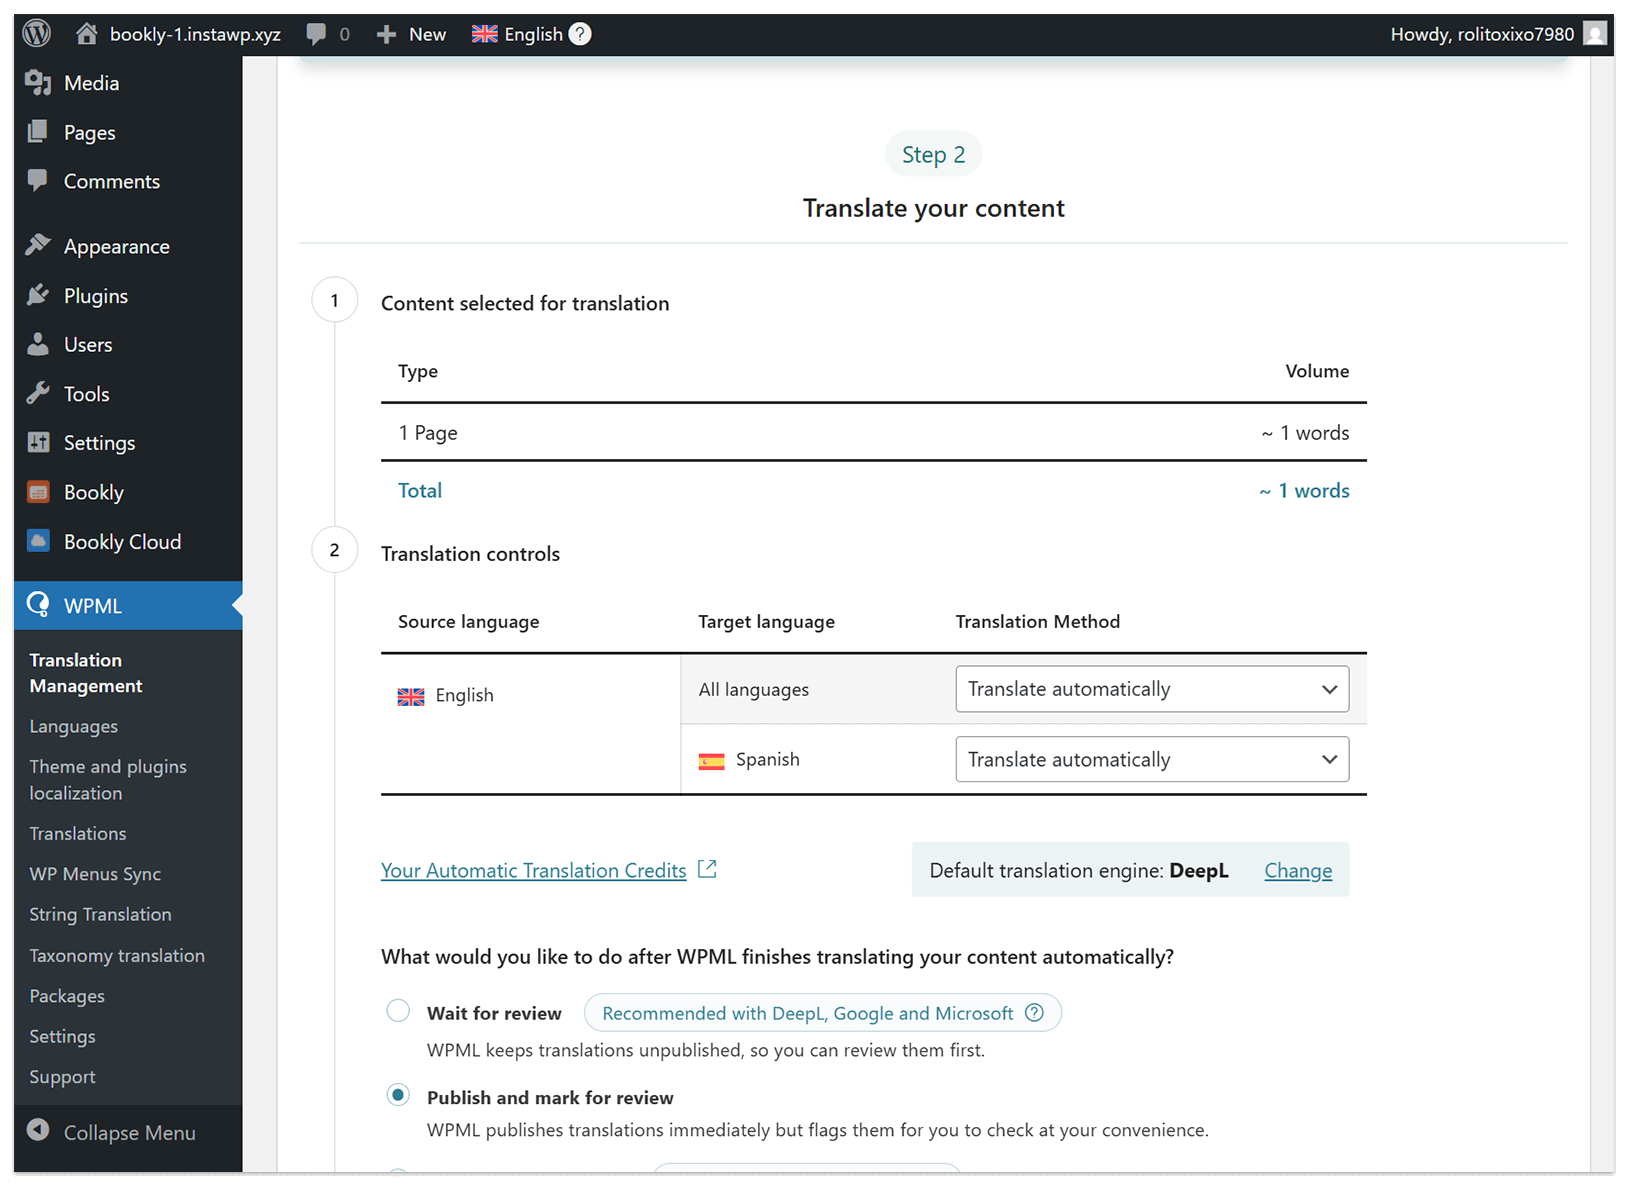Click the Tools wrench icon
Viewport: 1628px width, 1186px height.
pos(38,393)
